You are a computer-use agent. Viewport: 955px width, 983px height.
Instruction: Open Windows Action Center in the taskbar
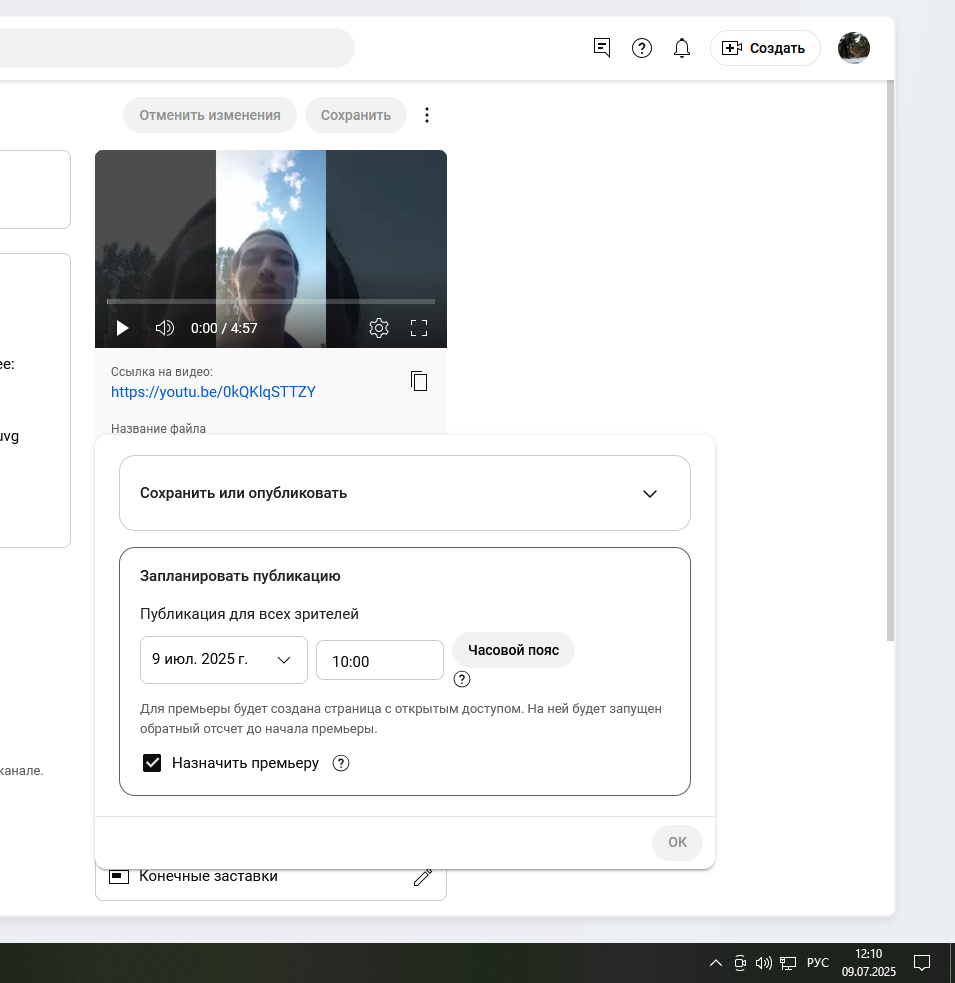(921, 962)
